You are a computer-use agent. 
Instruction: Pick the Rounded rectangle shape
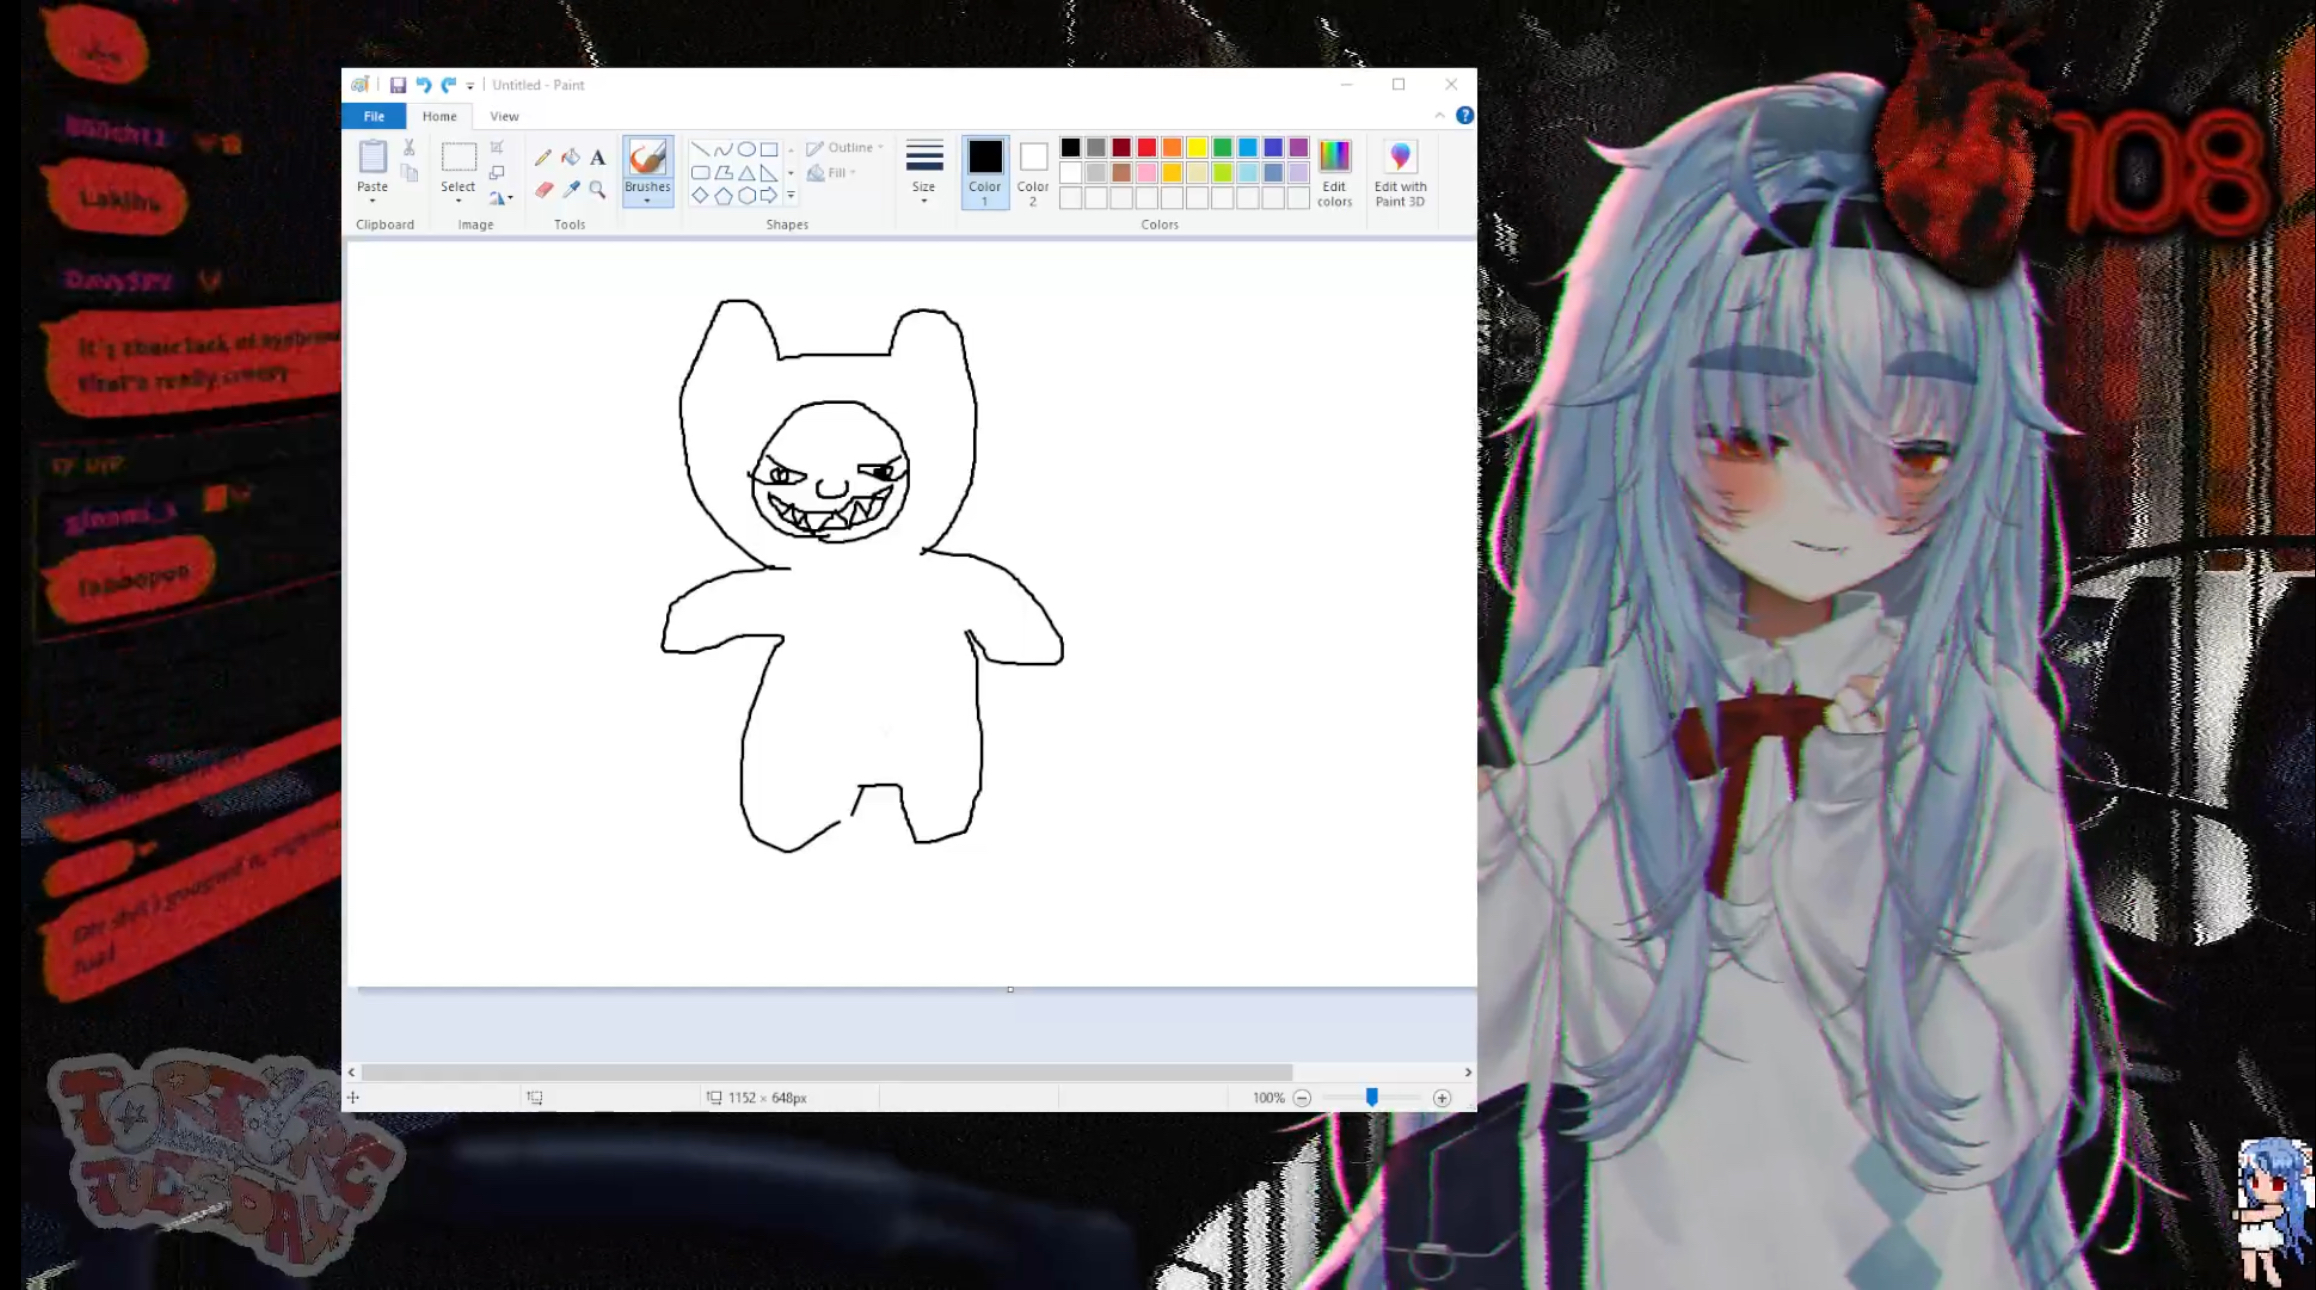tap(700, 172)
